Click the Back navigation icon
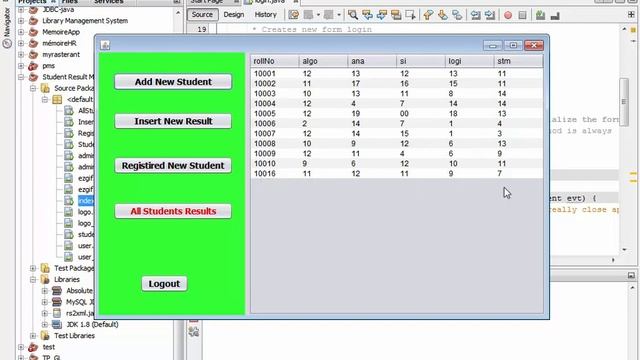640x360 pixels. [x=309, y=15]
